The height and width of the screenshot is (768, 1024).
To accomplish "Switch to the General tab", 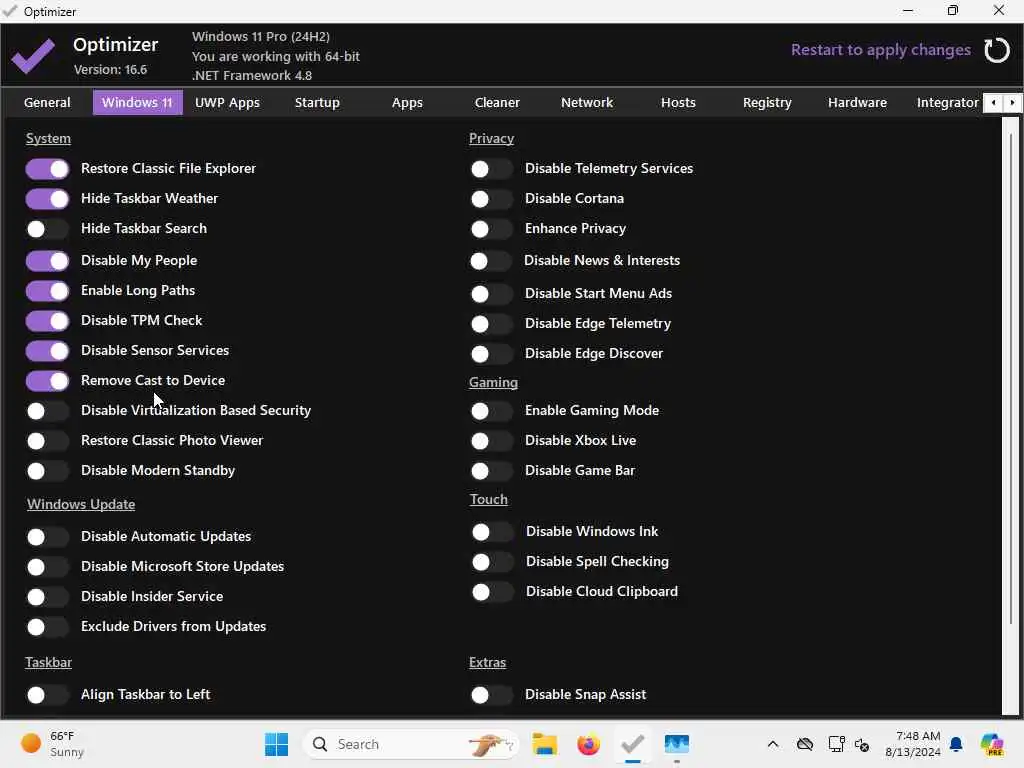I will pyautogui.click(x=47, y=103).
